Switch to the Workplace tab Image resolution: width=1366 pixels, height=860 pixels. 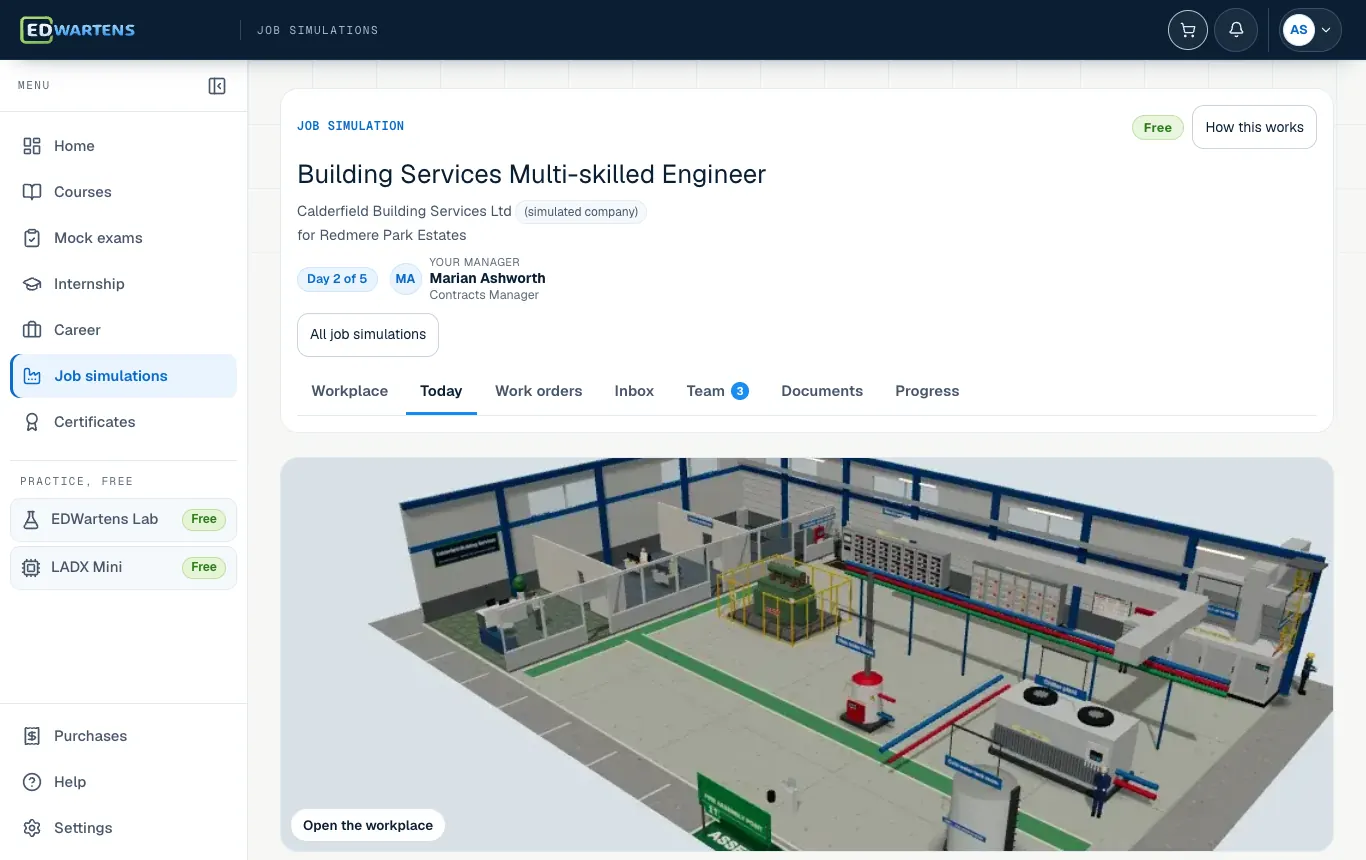click(350, 391)
